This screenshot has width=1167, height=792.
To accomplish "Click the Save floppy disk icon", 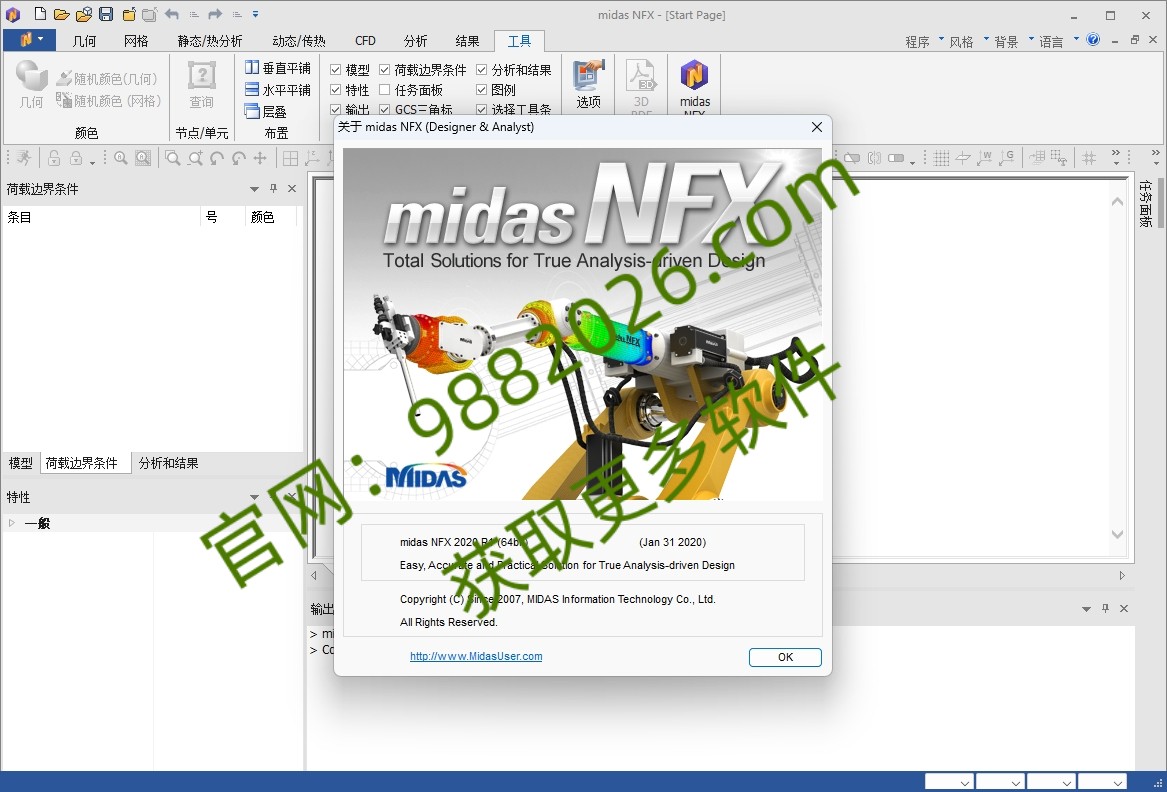I will 106,14.
